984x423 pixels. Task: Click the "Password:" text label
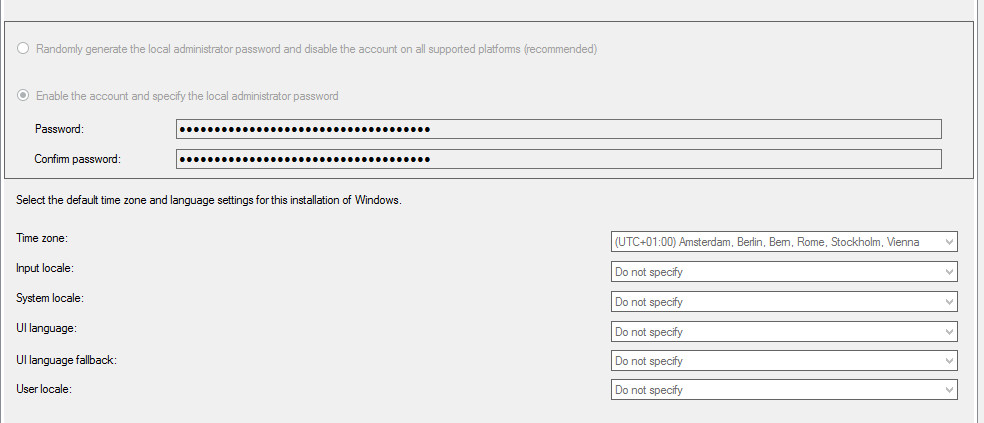pos(59,129)
